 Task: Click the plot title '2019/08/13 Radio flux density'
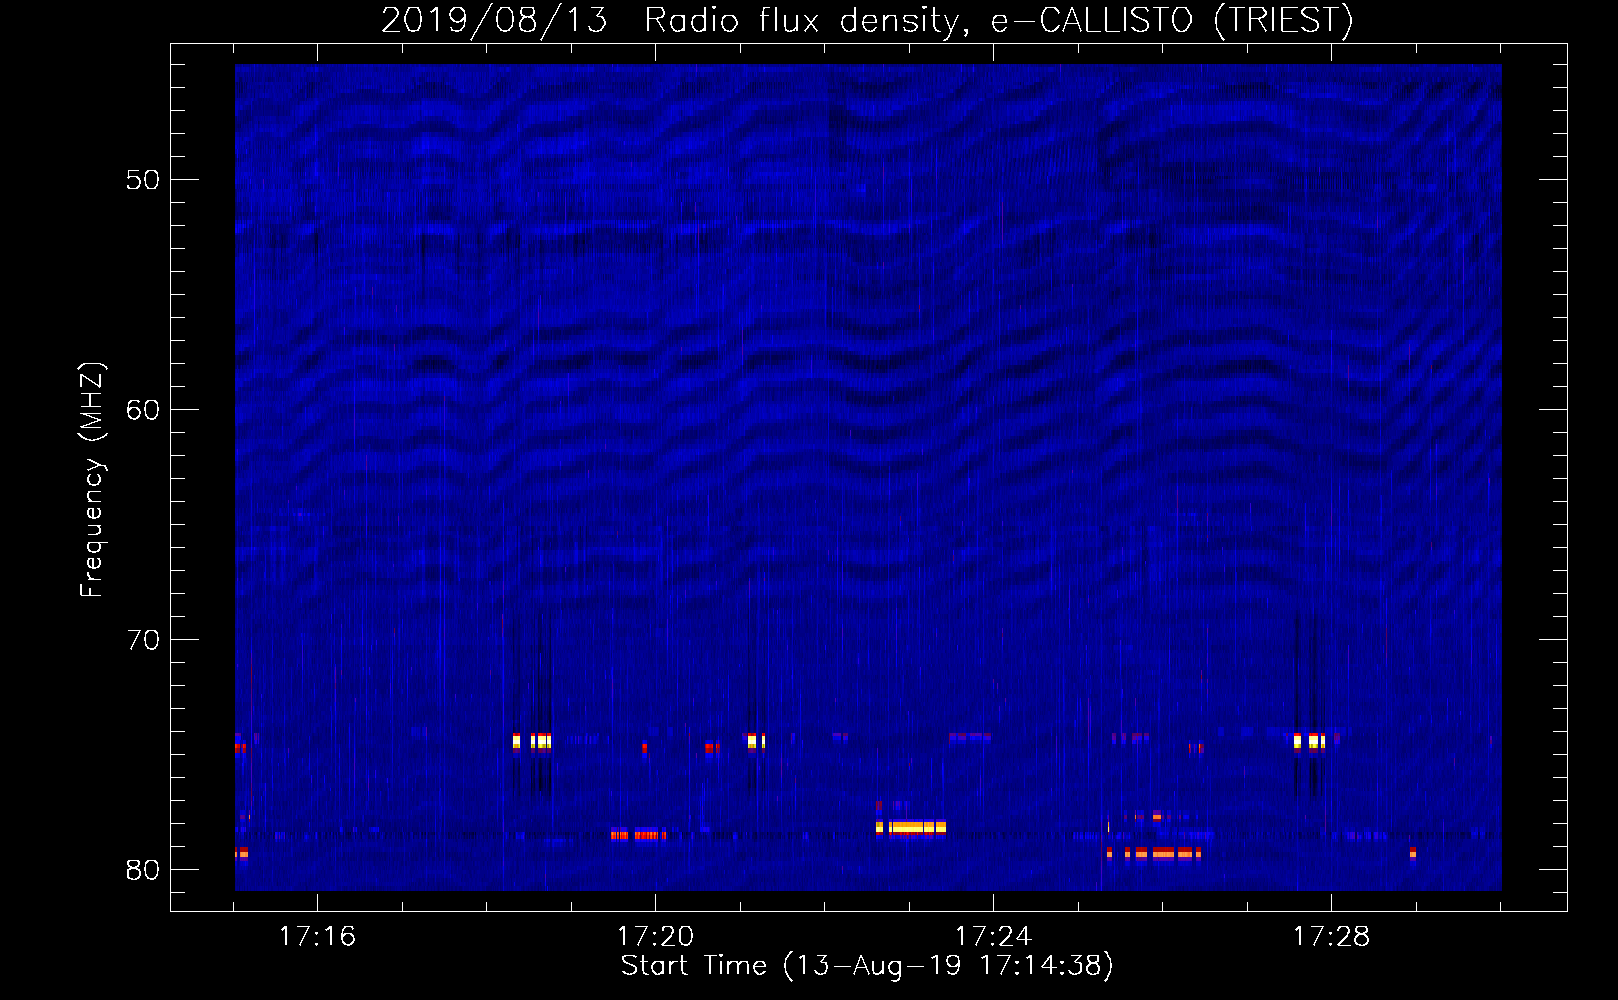click(866, 19)
